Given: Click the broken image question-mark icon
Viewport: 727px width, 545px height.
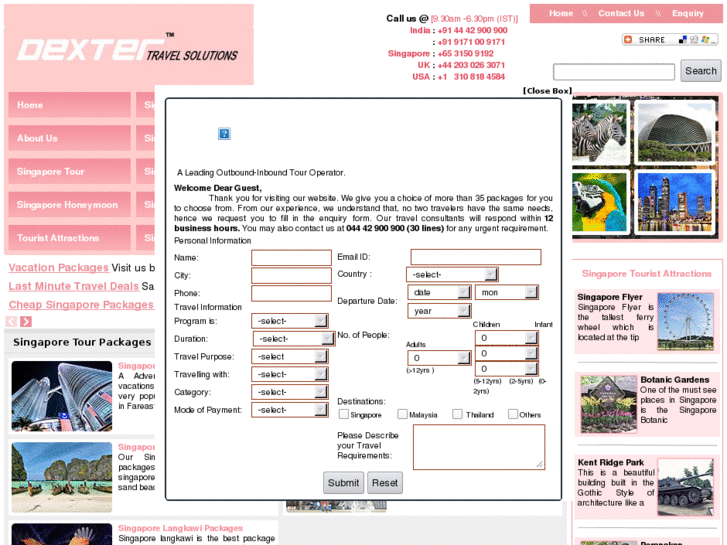Looking at the screenshot, I should tap(224, 134).
